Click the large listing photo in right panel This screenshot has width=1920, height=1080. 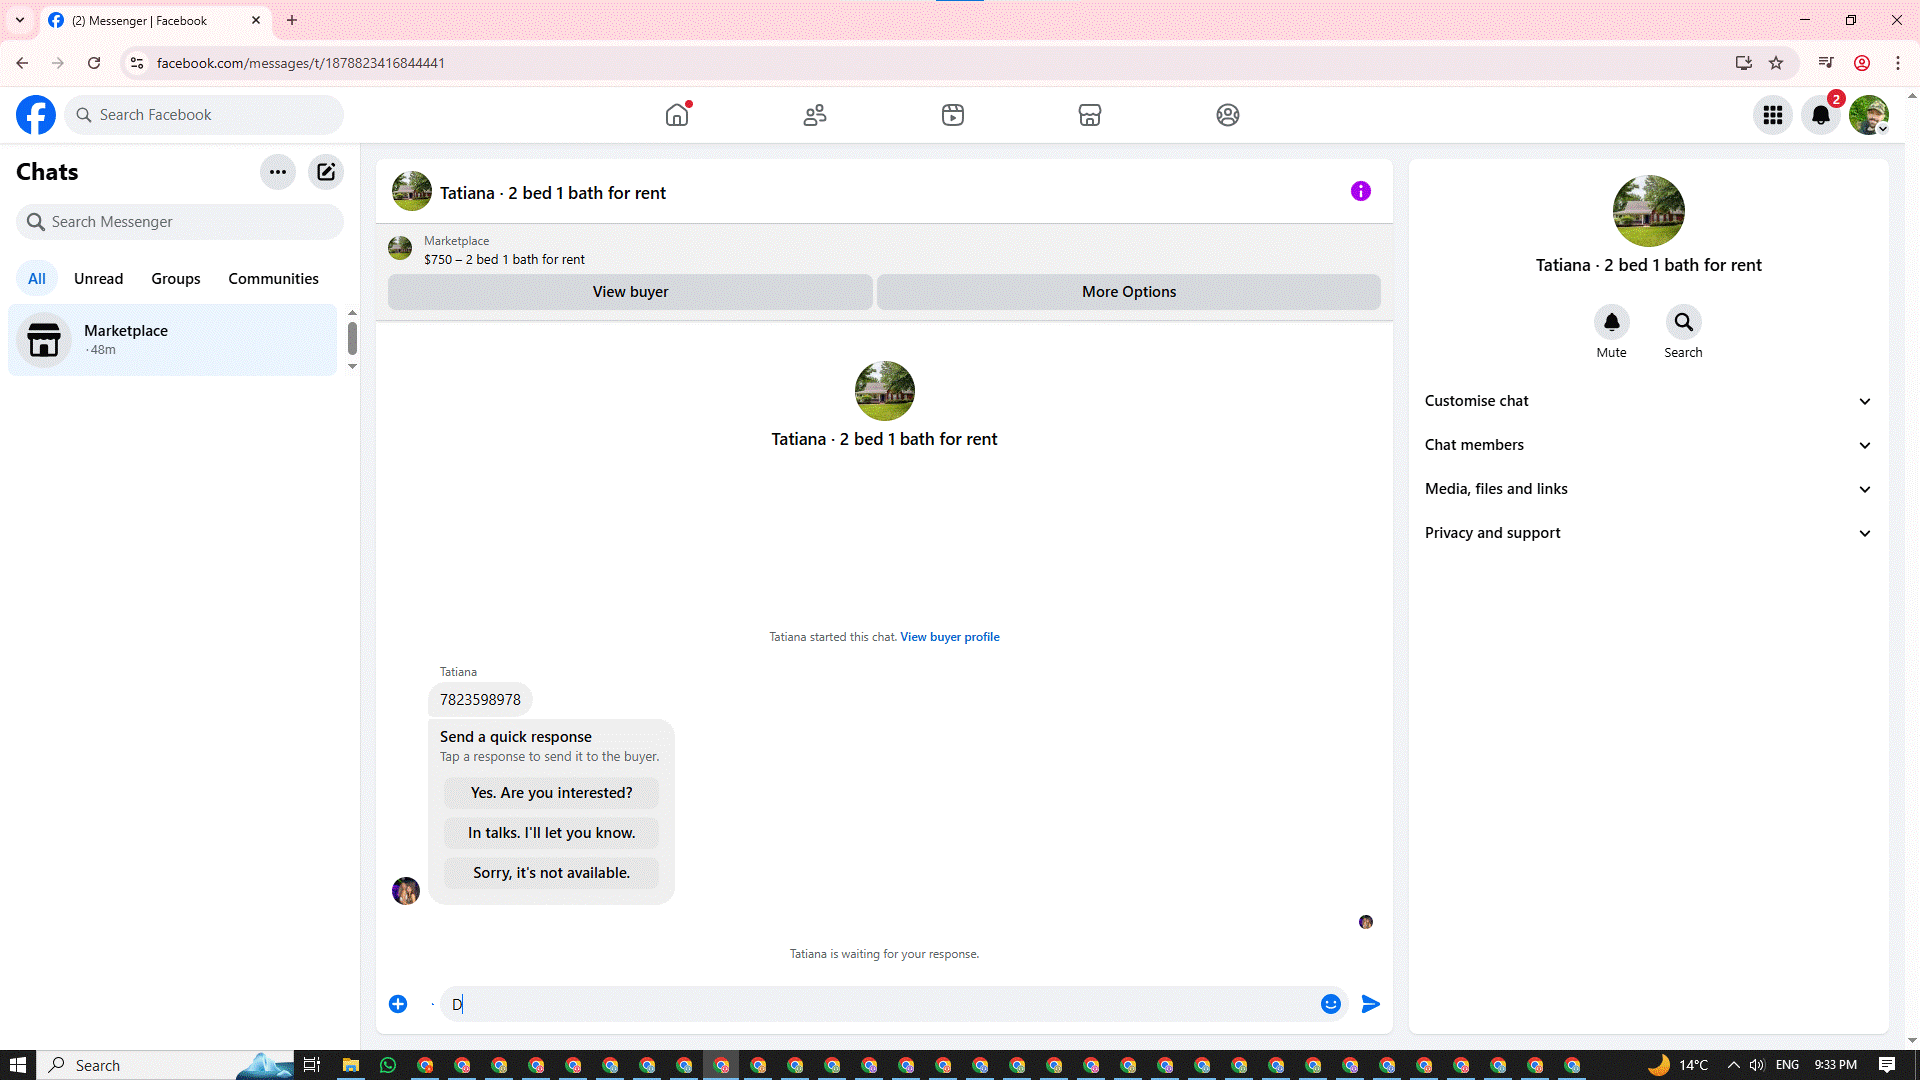pos(1649,211)
